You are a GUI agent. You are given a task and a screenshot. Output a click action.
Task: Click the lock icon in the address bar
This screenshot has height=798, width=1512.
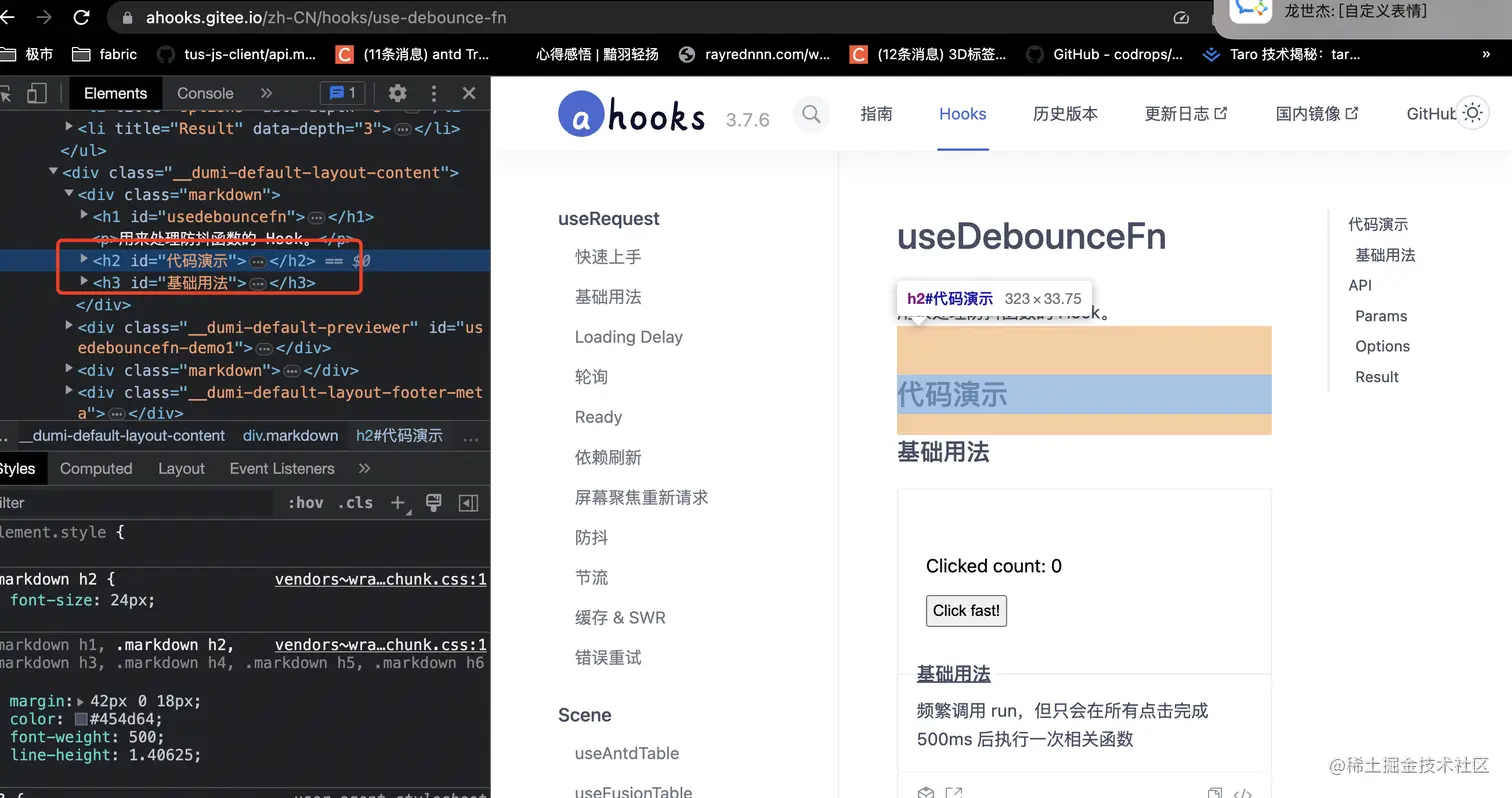[x=127, y=17]
